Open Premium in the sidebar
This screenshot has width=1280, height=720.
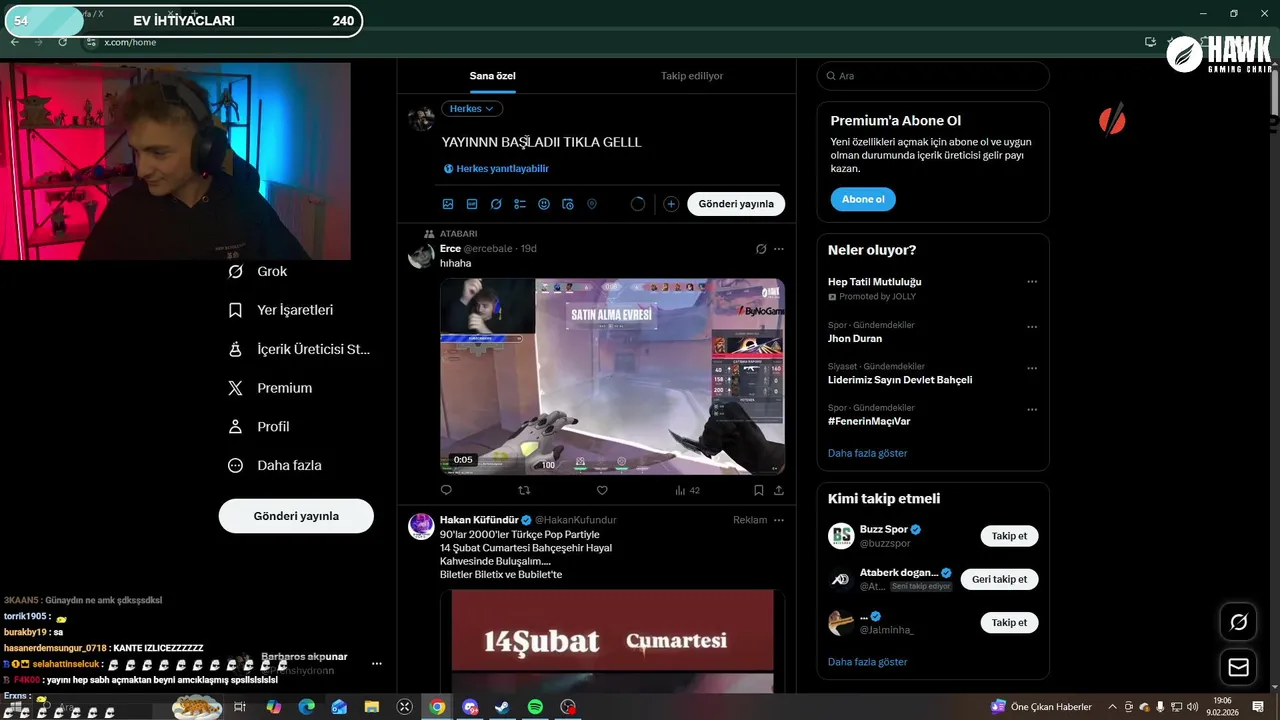coord(270,388)
